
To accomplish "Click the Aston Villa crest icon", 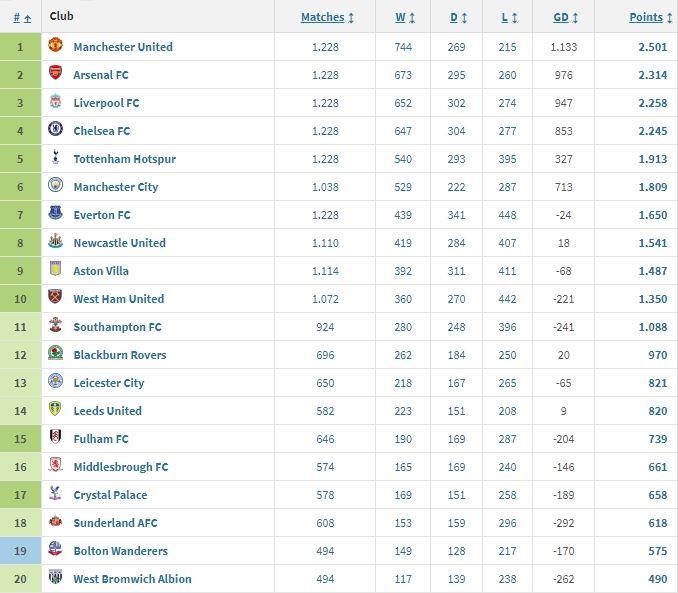I will click(55, 269).
